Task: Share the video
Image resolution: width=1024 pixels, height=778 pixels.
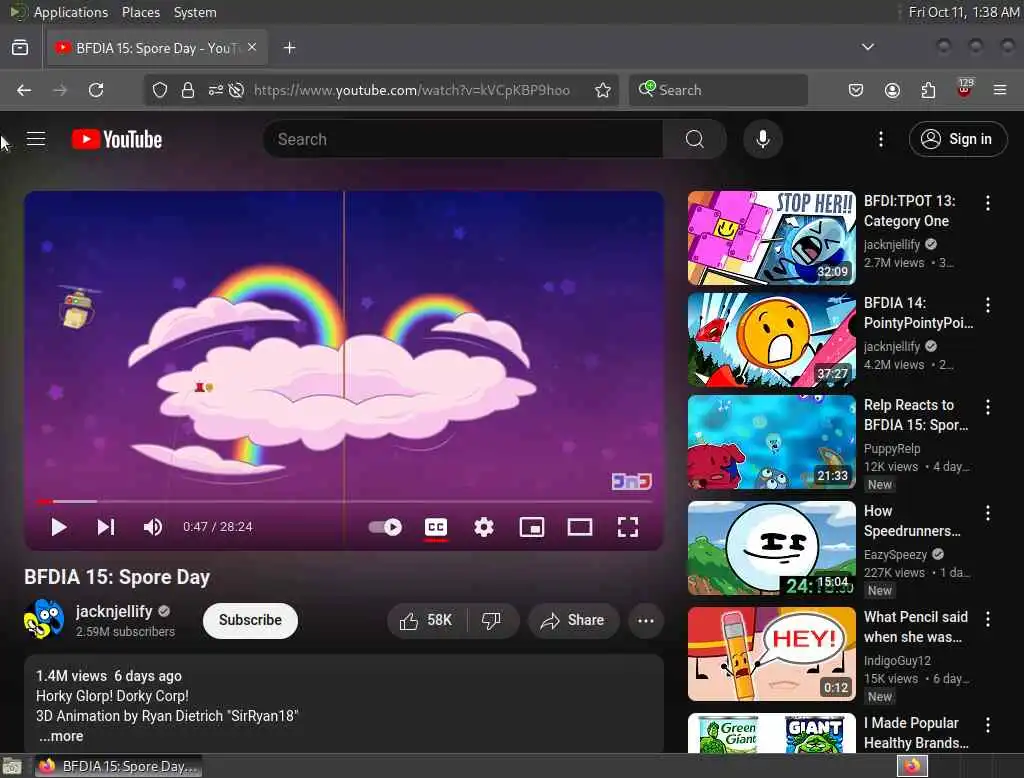Action: (x=573, y=621)
